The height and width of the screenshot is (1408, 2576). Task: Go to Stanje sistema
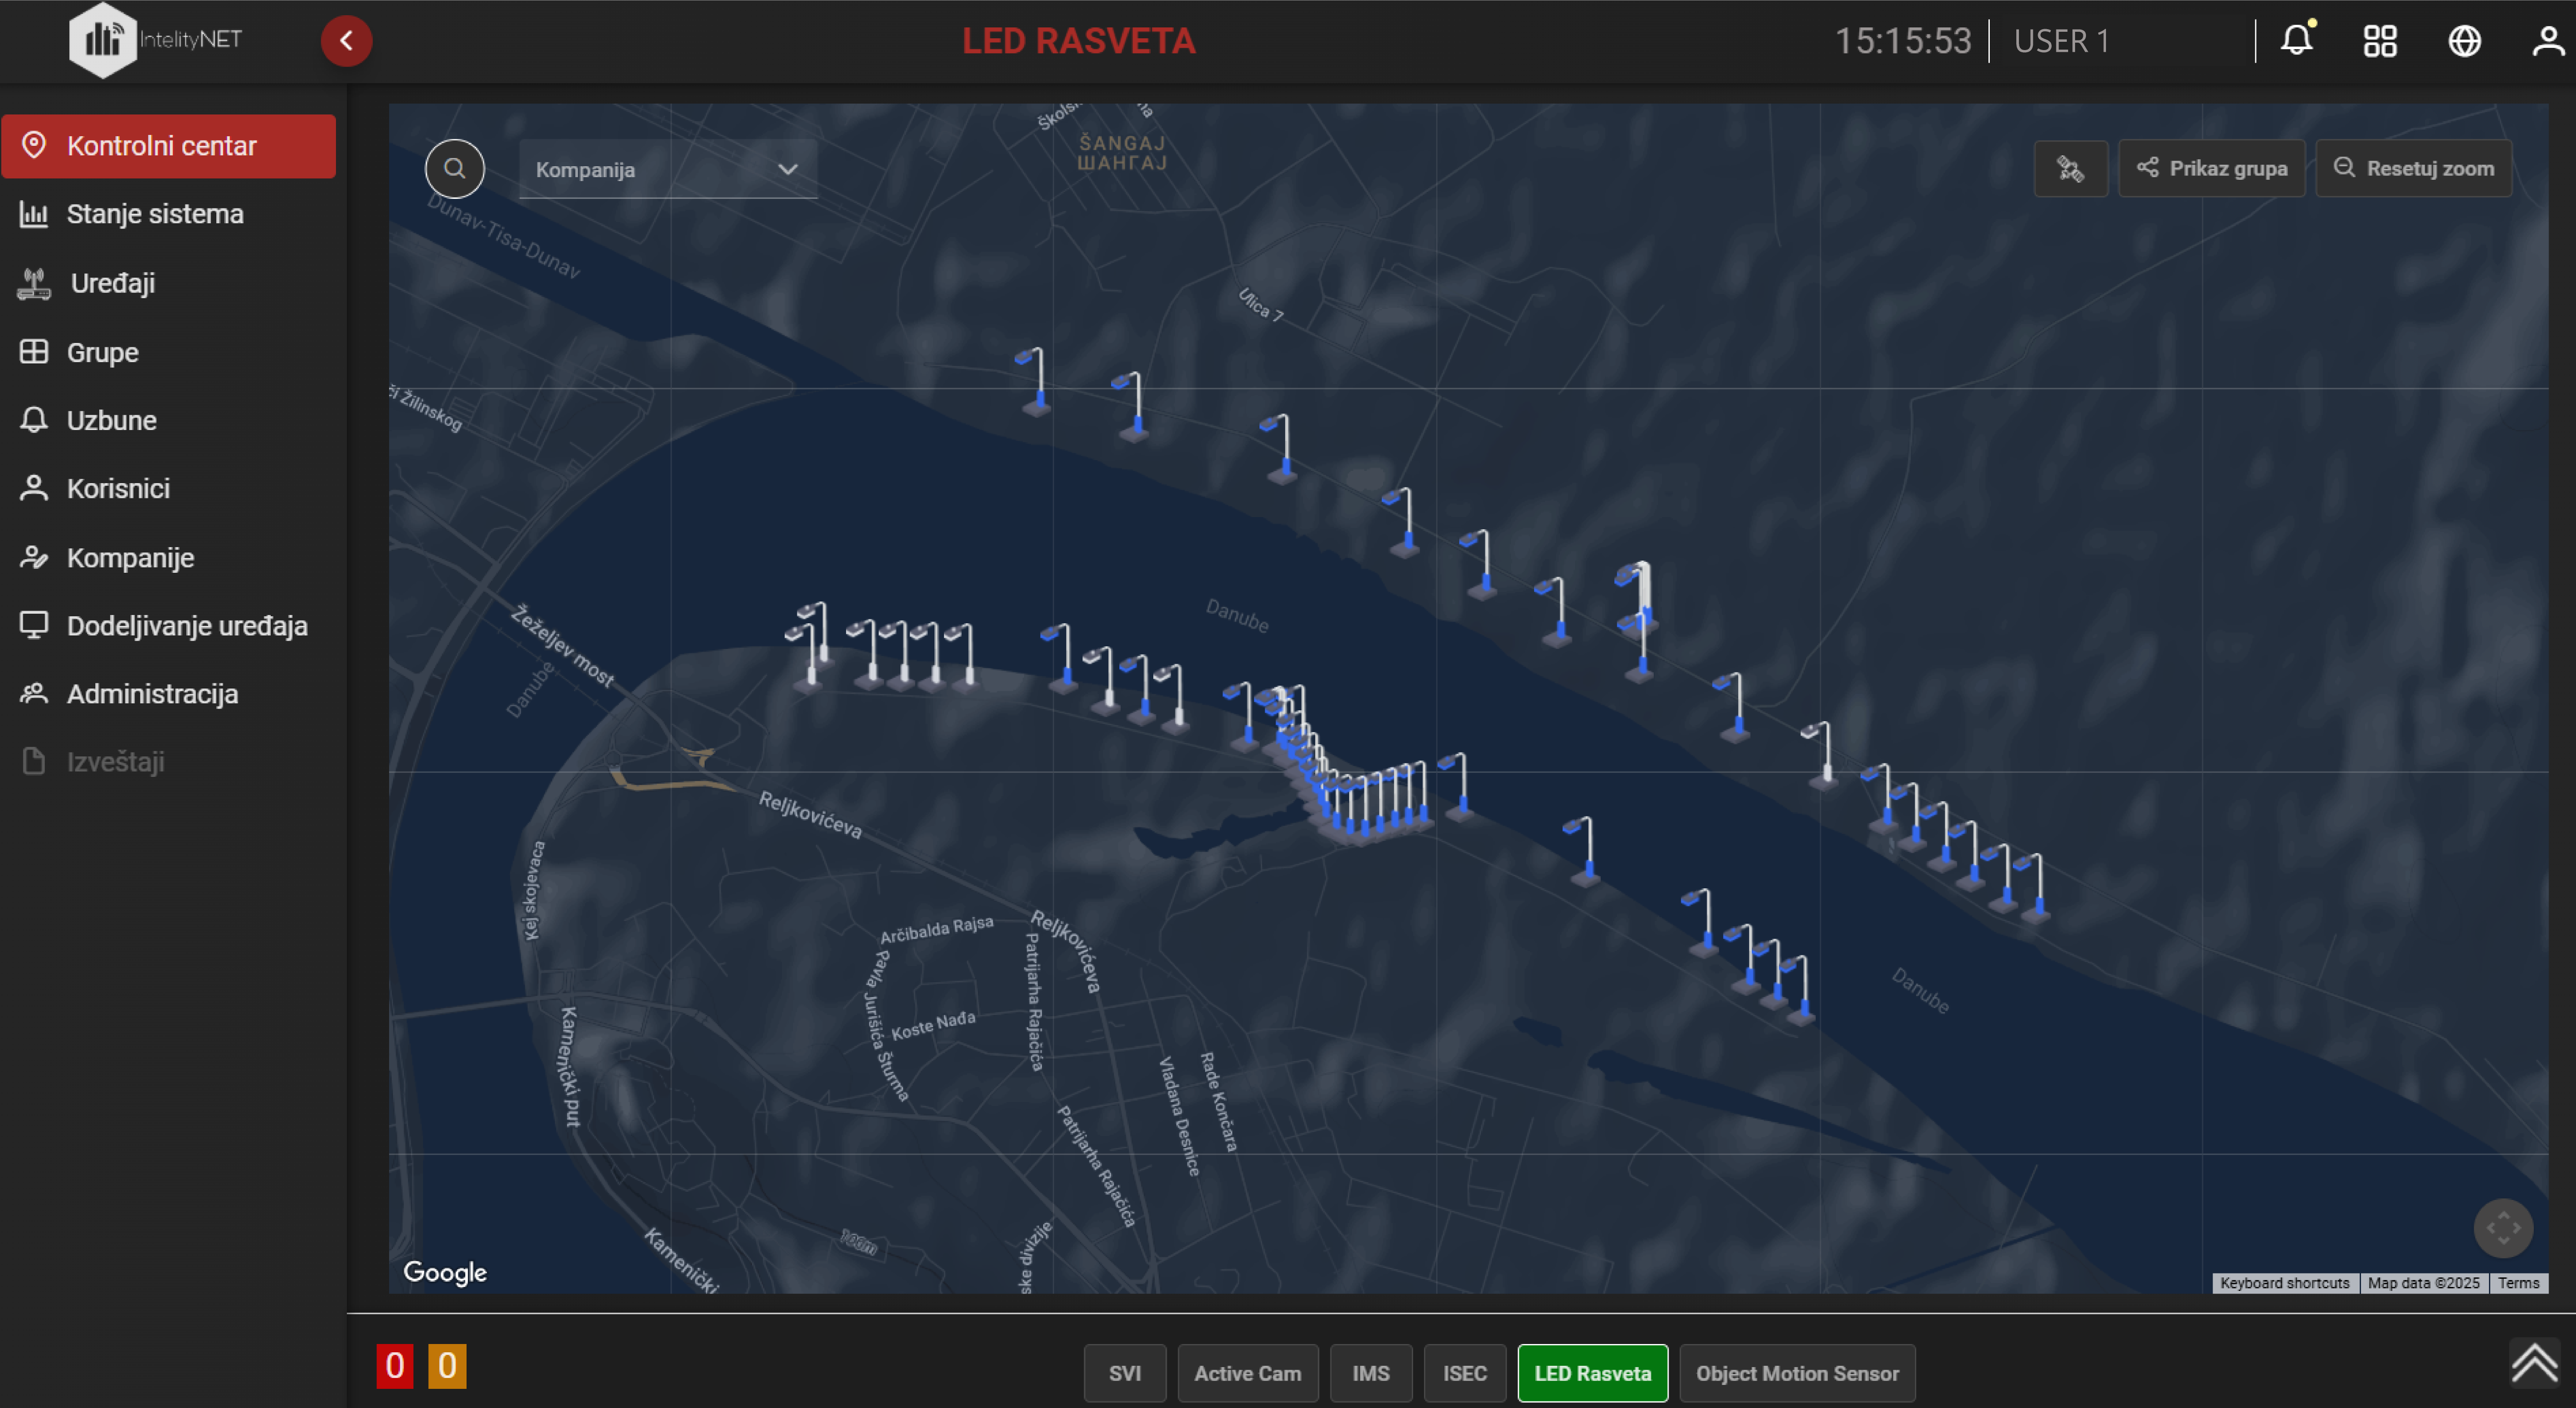169,214
